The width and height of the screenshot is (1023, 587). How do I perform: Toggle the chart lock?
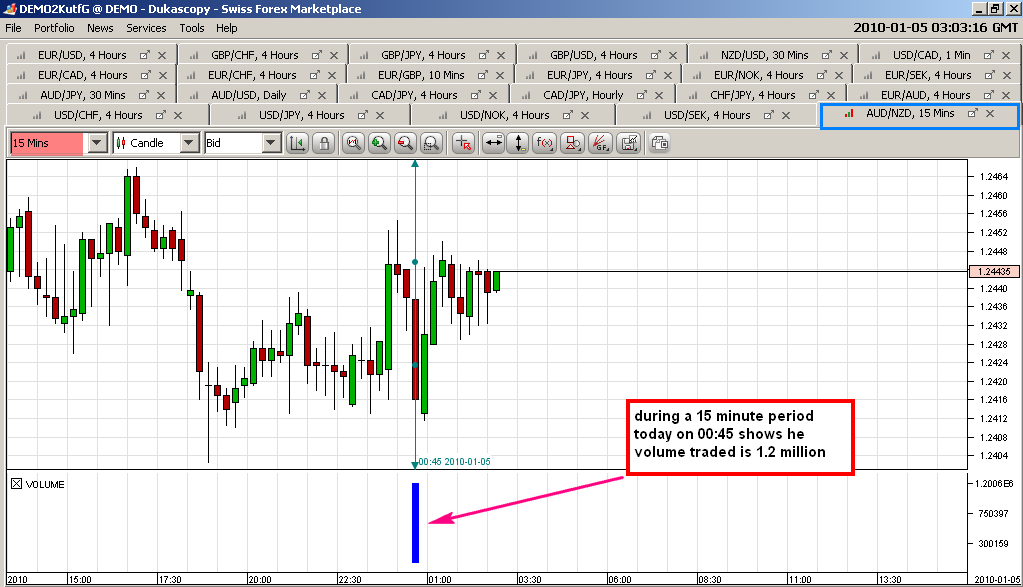324,143
